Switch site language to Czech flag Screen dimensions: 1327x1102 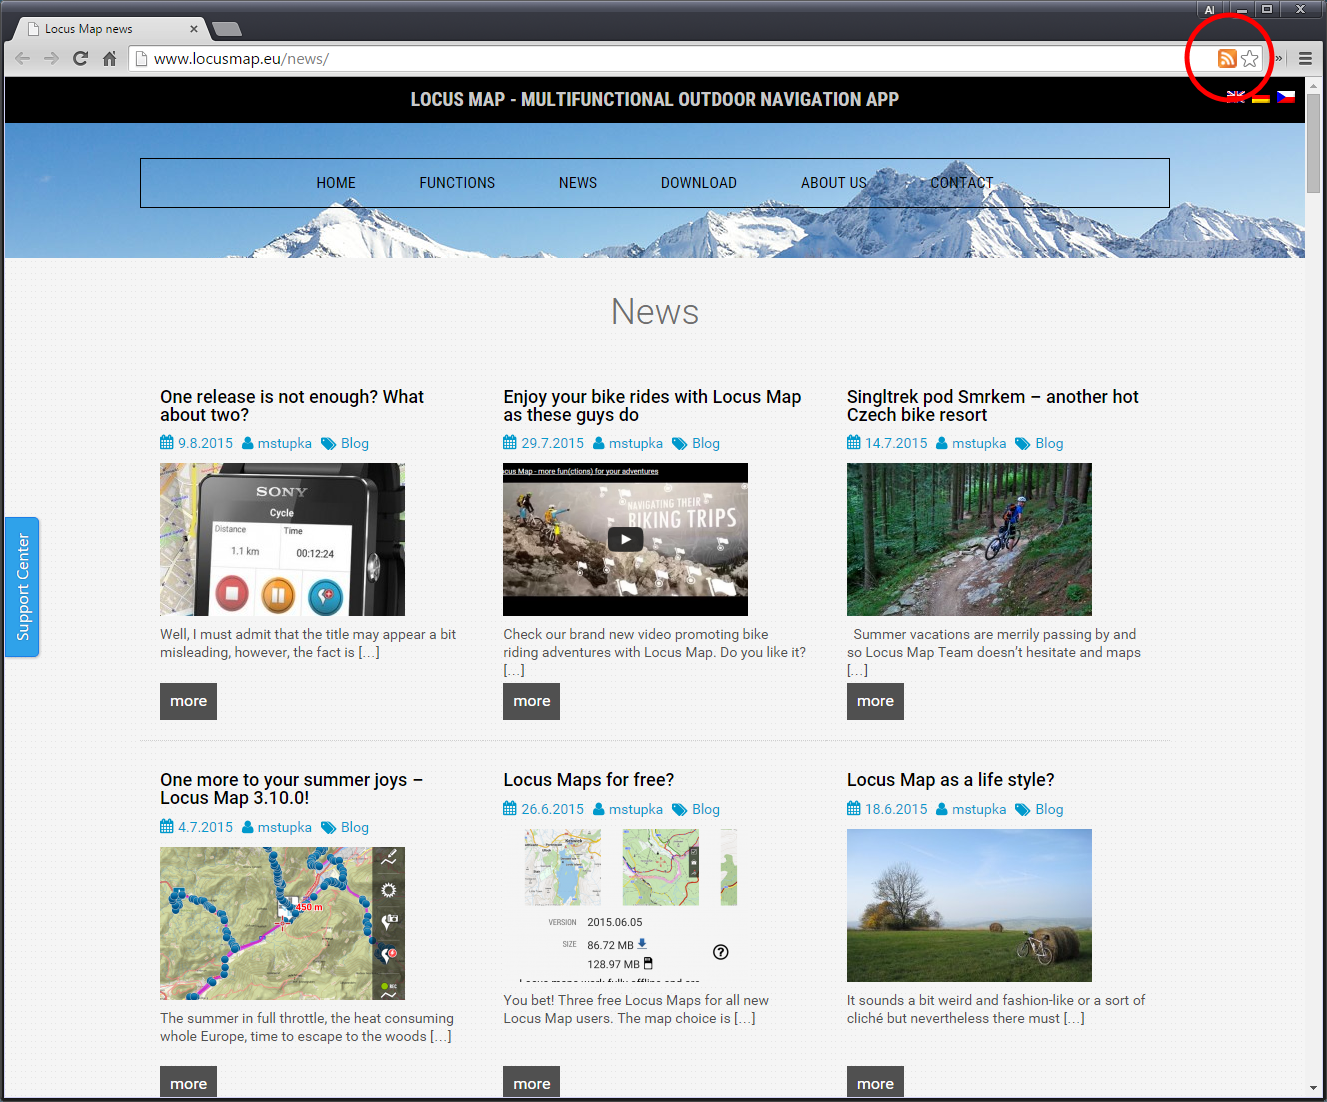pyautogui.click(x=1286, y=97)
